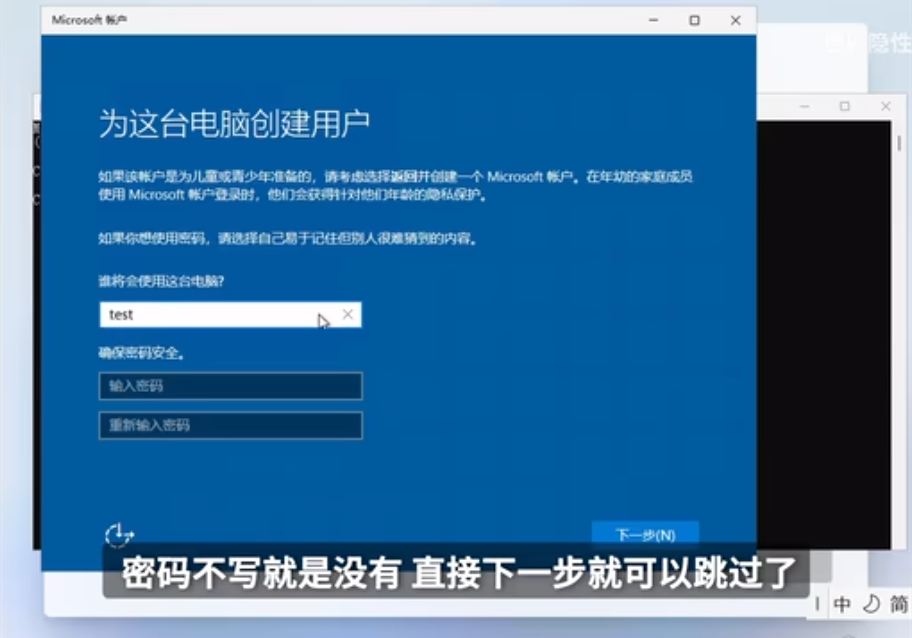Image resolution: width=912 pixels, height=638 pixels.
Task: Click the 简 simplified Chinese IME indicator
Action: (x=899, y=604)
